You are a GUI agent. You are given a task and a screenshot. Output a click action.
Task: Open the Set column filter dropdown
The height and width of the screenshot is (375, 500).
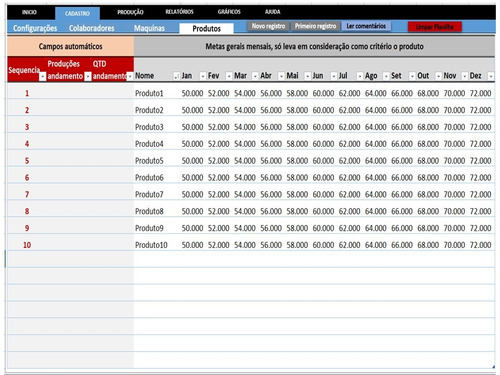pyautogui.click(x=412, y=76)
